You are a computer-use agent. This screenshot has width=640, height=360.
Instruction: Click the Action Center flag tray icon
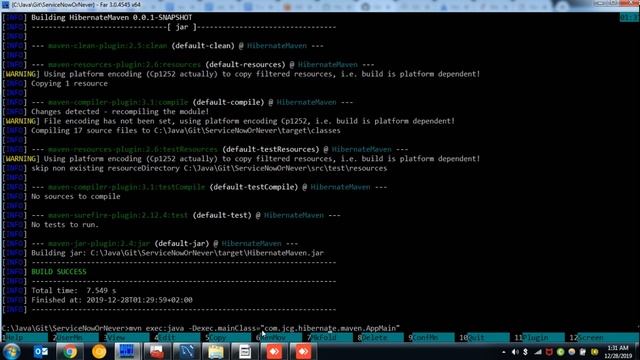click(x=583, y=352)
